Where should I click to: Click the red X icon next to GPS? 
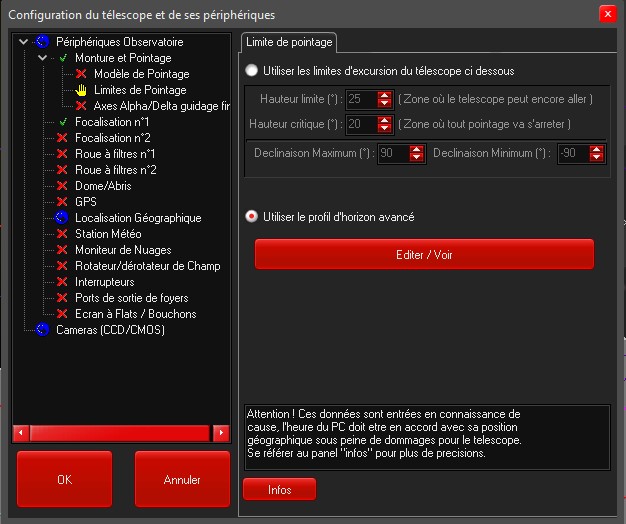coord(62,202)
